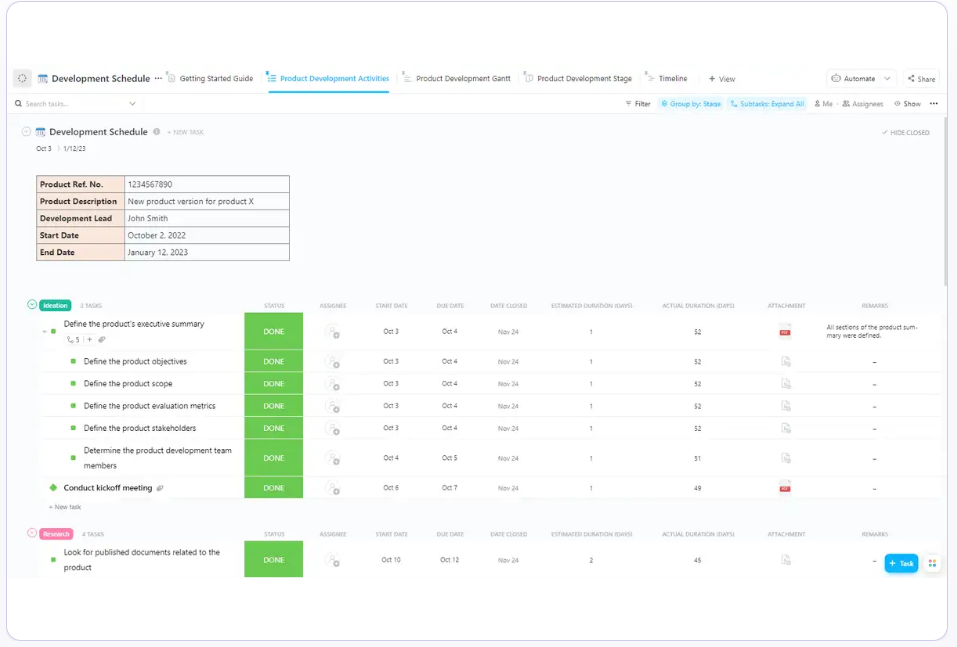The width and height of the screenshot is (957, 647).
Task: Assign someone to executive summary task
Action: (x=332, y=332)
